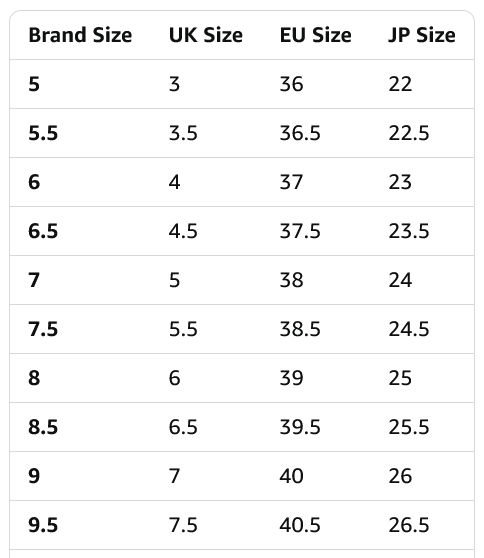Click JP size 22 cell
Screen dimensions: 484x558
[400, 84]
